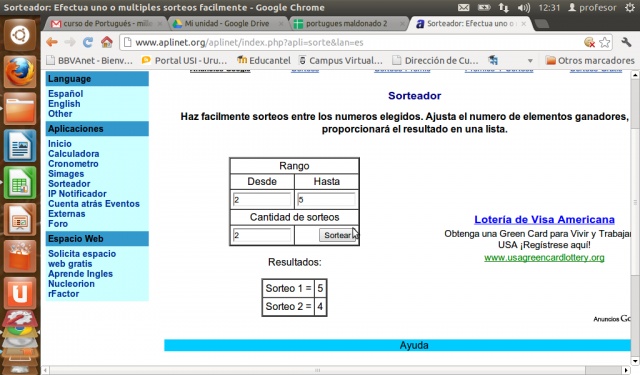Open LibreOffice Calc from the dock

click(20, 183)
